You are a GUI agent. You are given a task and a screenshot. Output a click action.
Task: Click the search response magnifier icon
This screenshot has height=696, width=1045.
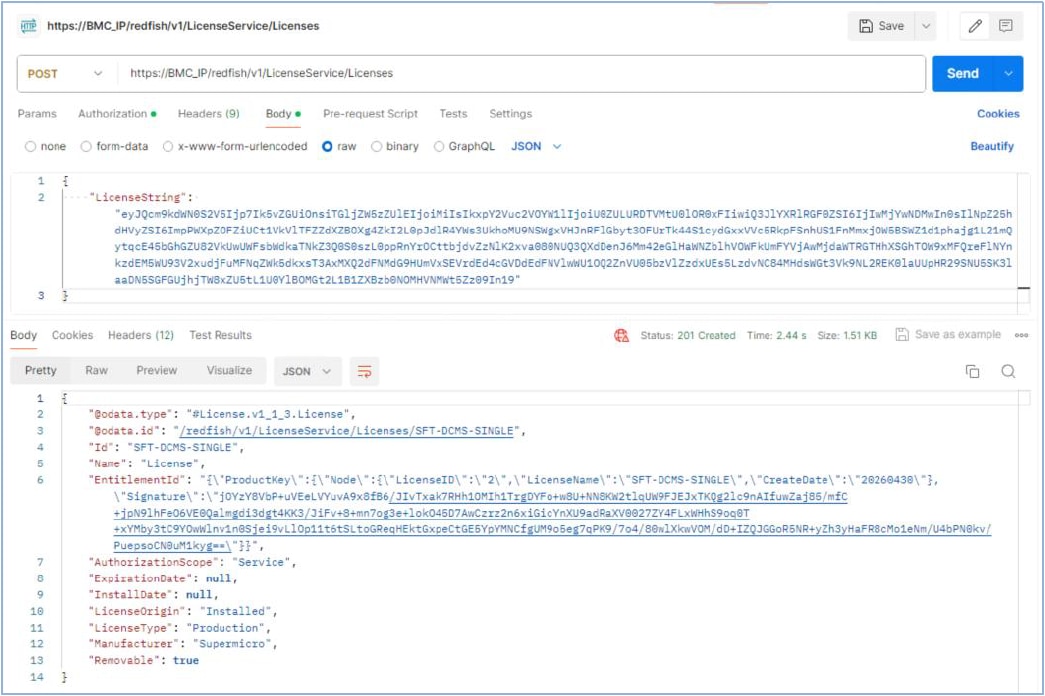[x=1008, y=371]
